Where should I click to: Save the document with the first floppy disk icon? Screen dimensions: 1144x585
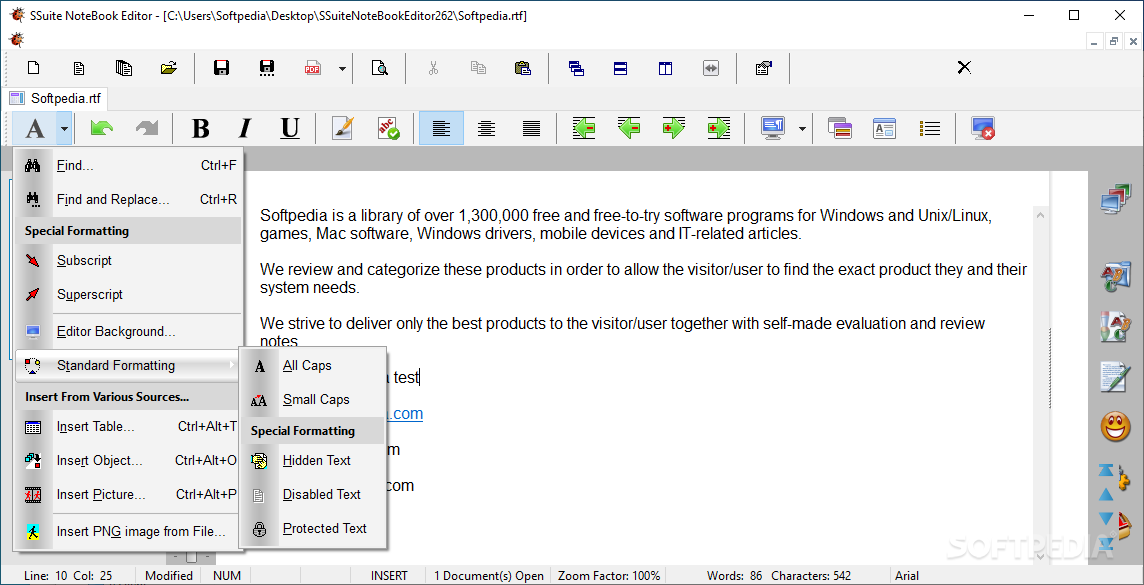[x=222, y=69]
